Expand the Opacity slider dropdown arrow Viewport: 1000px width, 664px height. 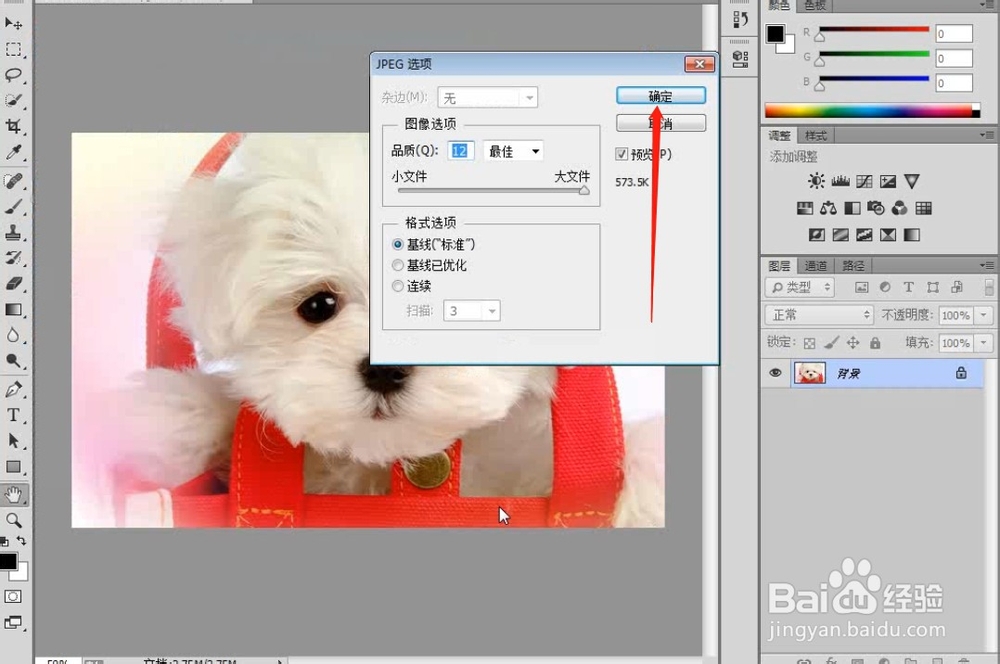click(984, 315)
